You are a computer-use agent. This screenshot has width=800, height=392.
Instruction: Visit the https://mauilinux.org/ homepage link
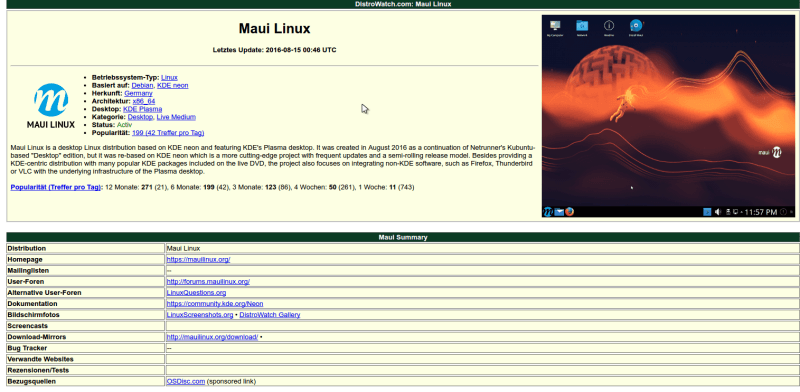tap(198, 259)
